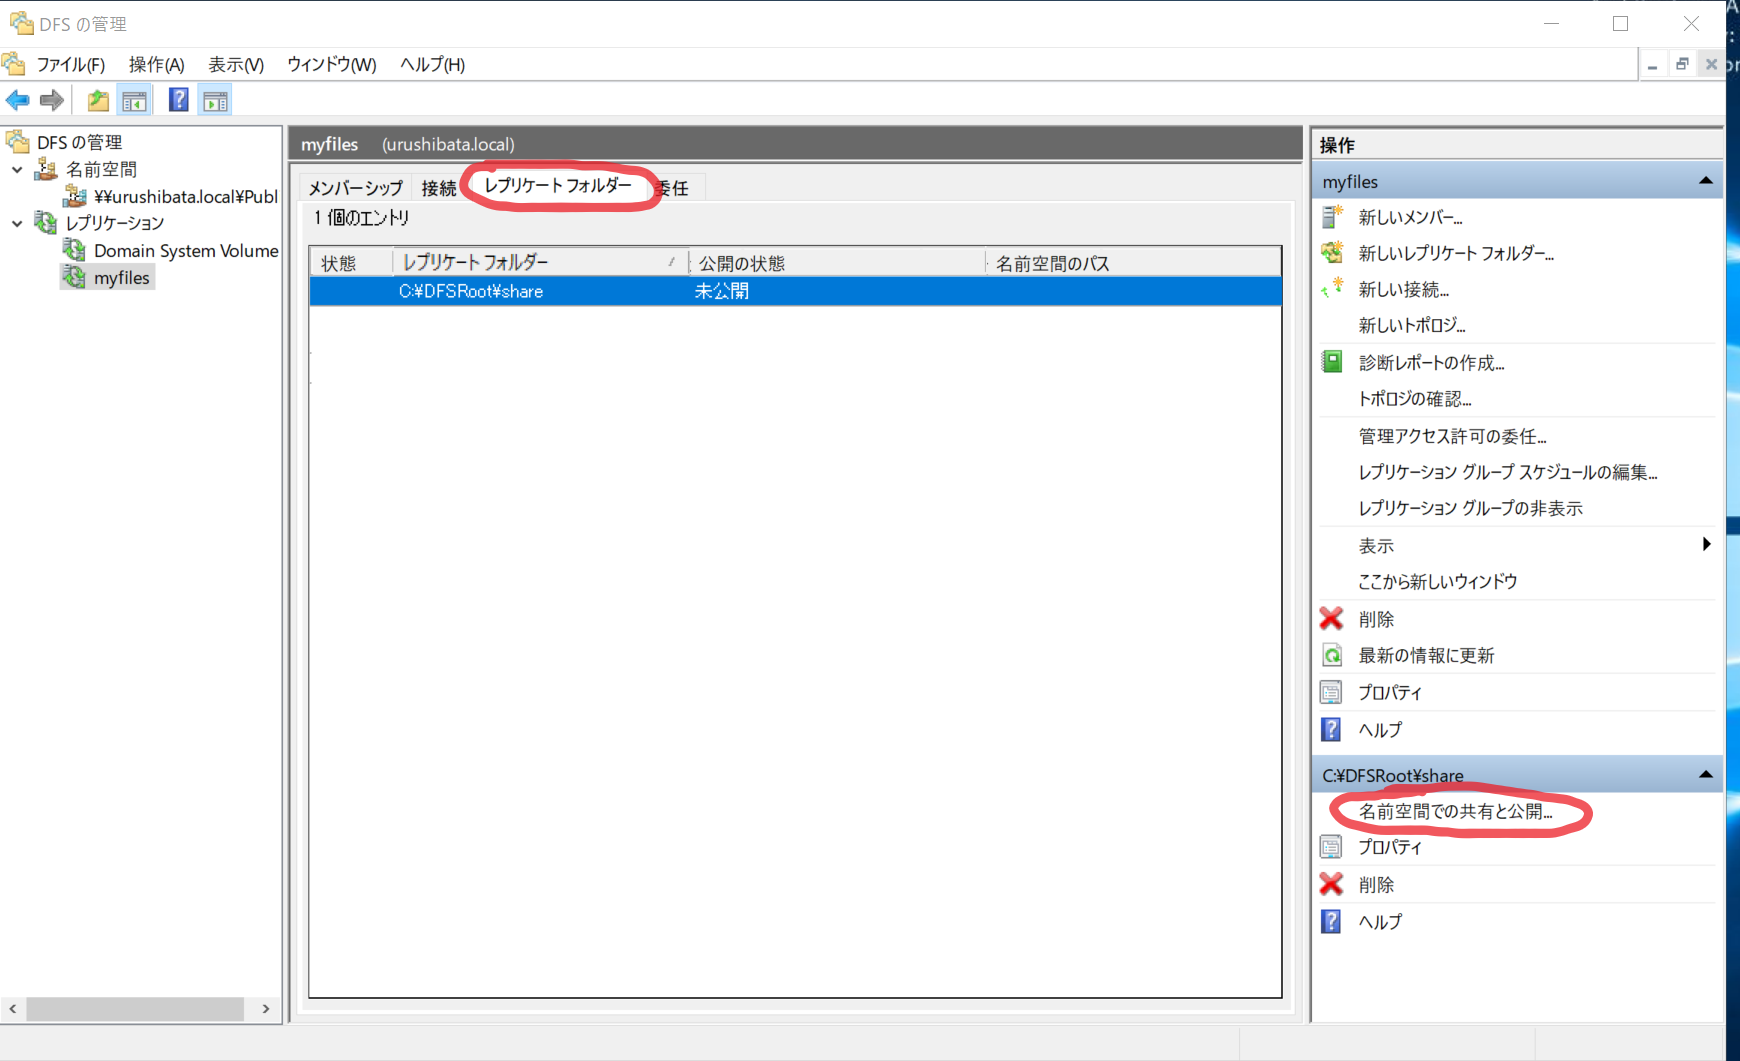Open the 操作(A) menu
This screenshot has height=1061, width=1740.
[x=157, y=65]
